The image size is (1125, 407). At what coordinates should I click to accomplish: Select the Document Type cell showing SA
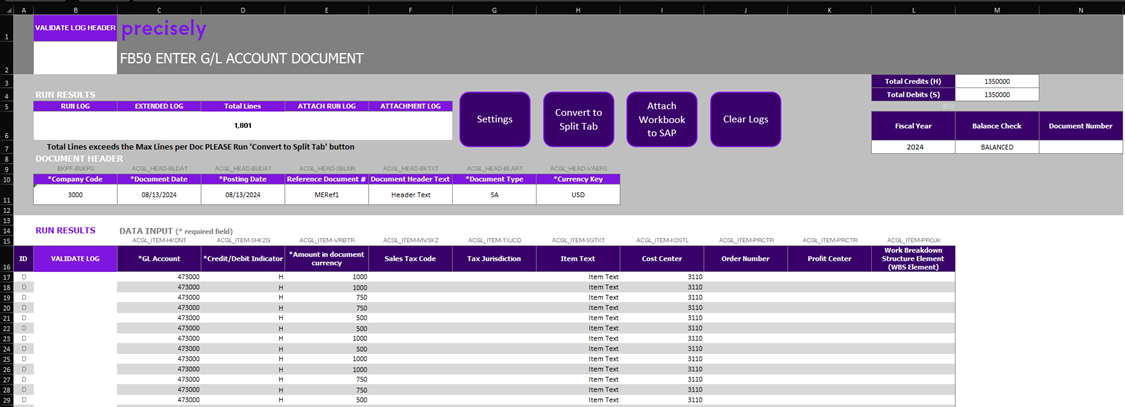(494, 195)
